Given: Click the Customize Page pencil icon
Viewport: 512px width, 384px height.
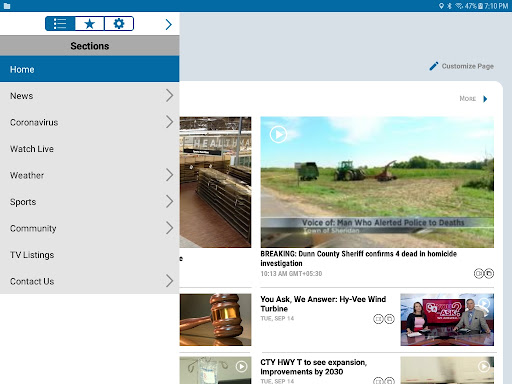Looking at the screenshot, I should click(433, 66).
